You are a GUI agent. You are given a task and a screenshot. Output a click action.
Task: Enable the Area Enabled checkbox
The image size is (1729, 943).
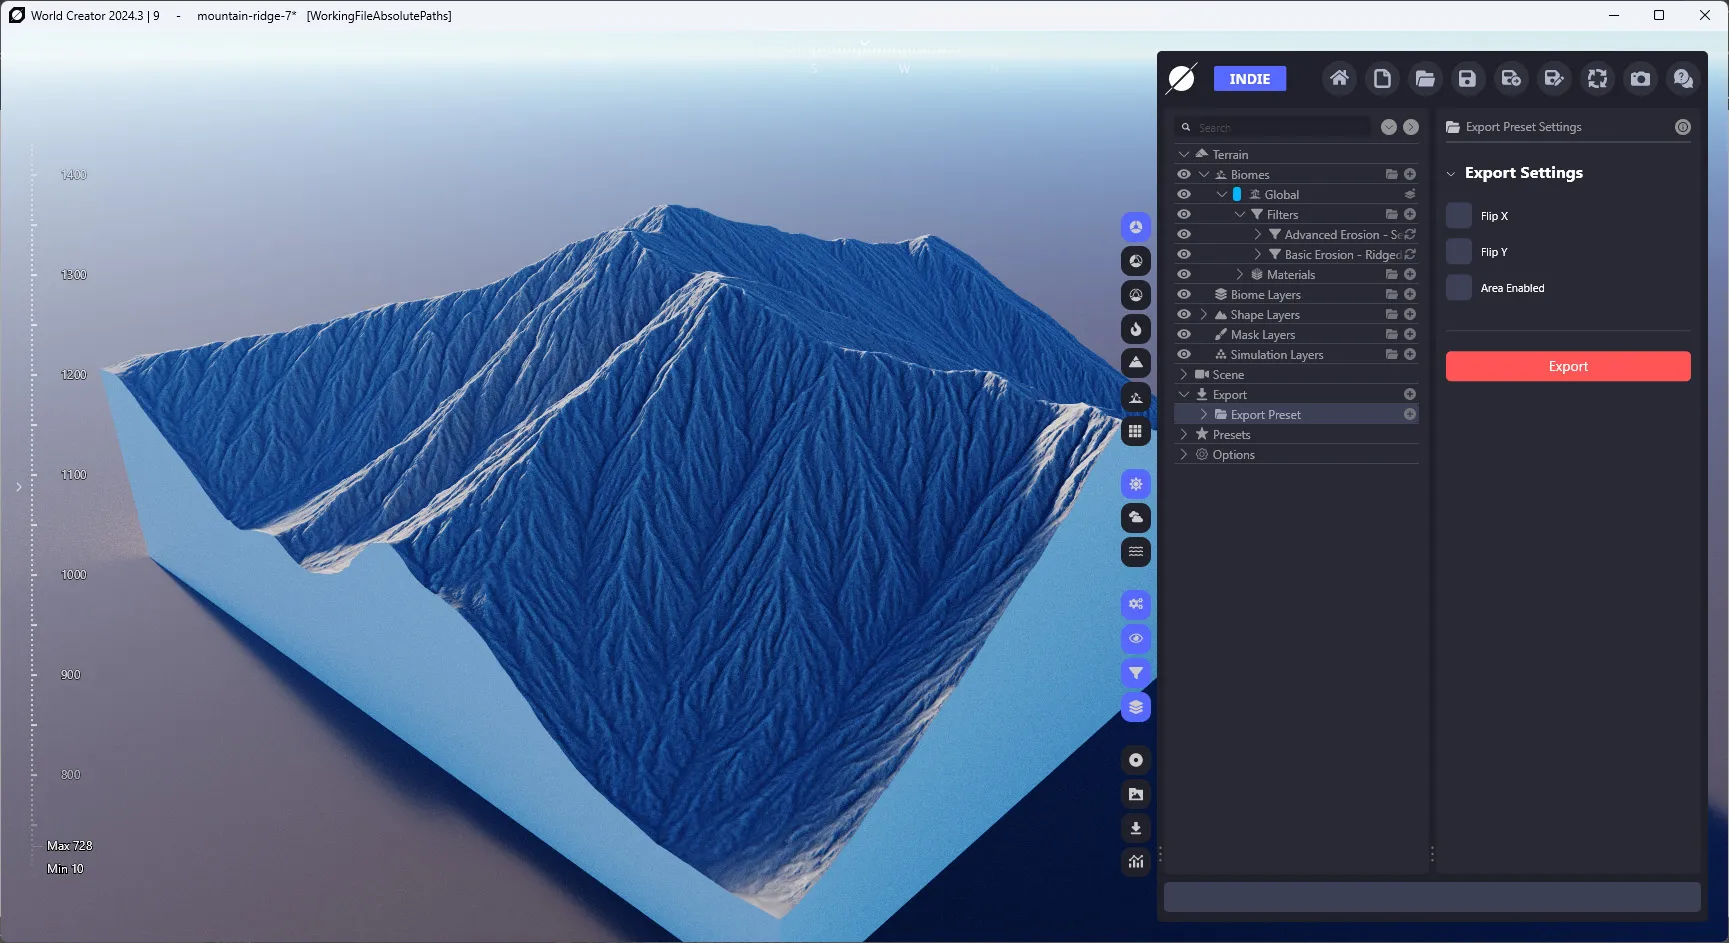click(x=1459, y=288)
